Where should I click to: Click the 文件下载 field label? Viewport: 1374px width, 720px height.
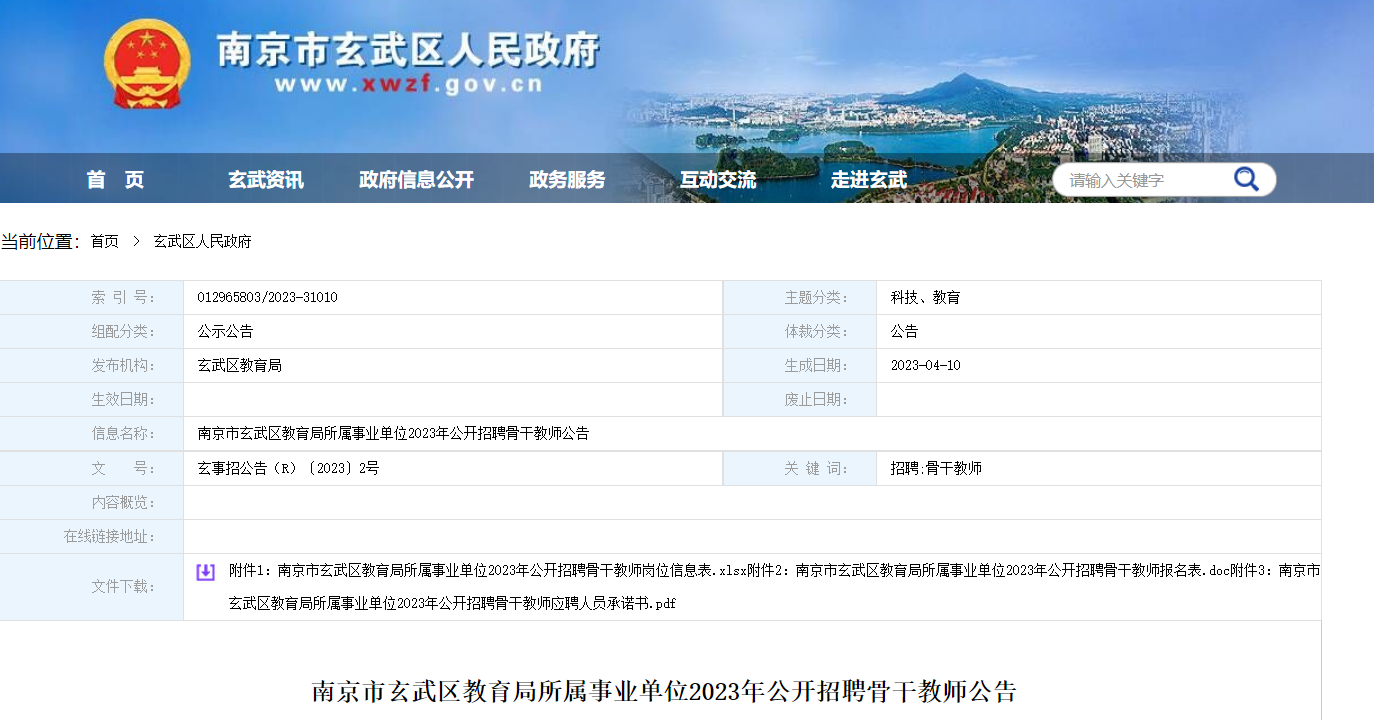(123, 587)
